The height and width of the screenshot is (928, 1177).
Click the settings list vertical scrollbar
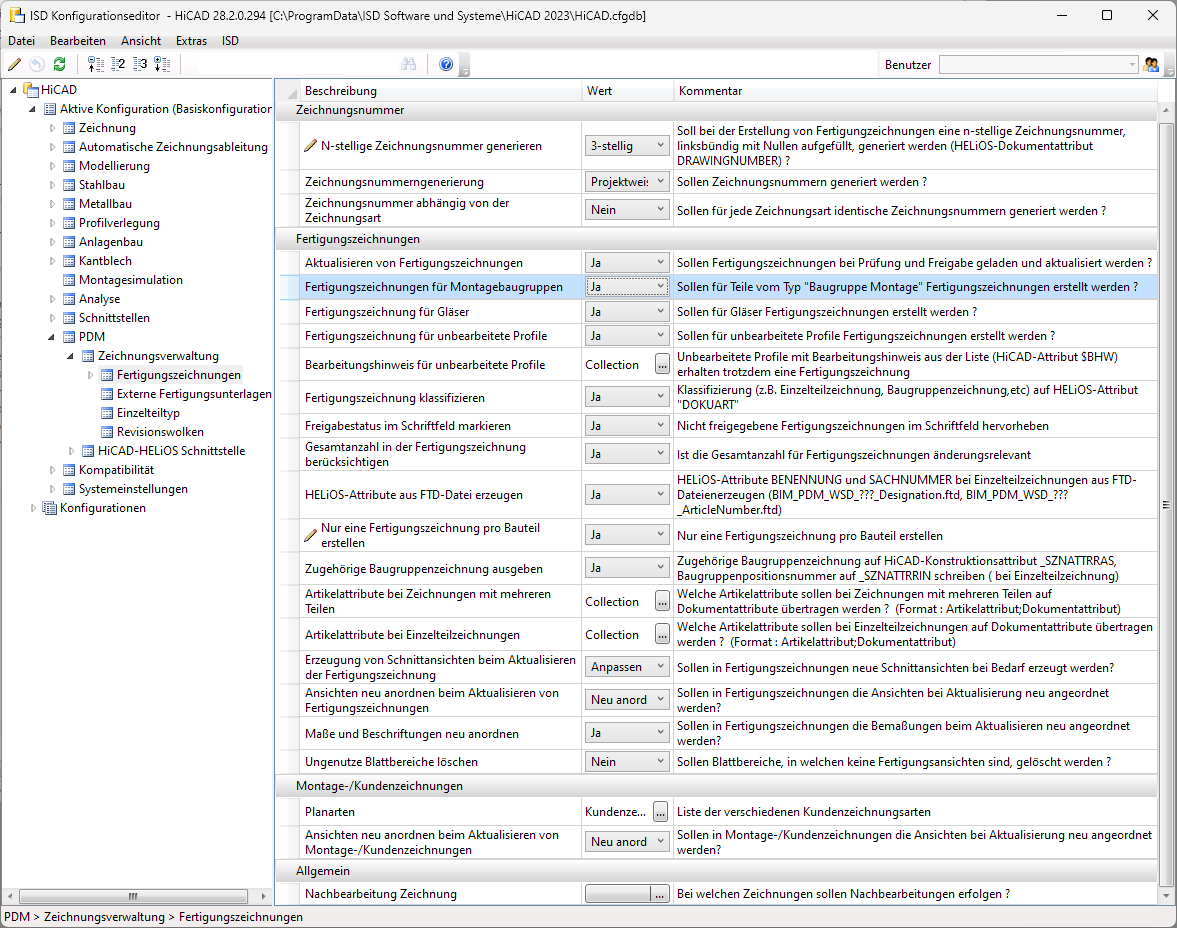coord(1166,505)
